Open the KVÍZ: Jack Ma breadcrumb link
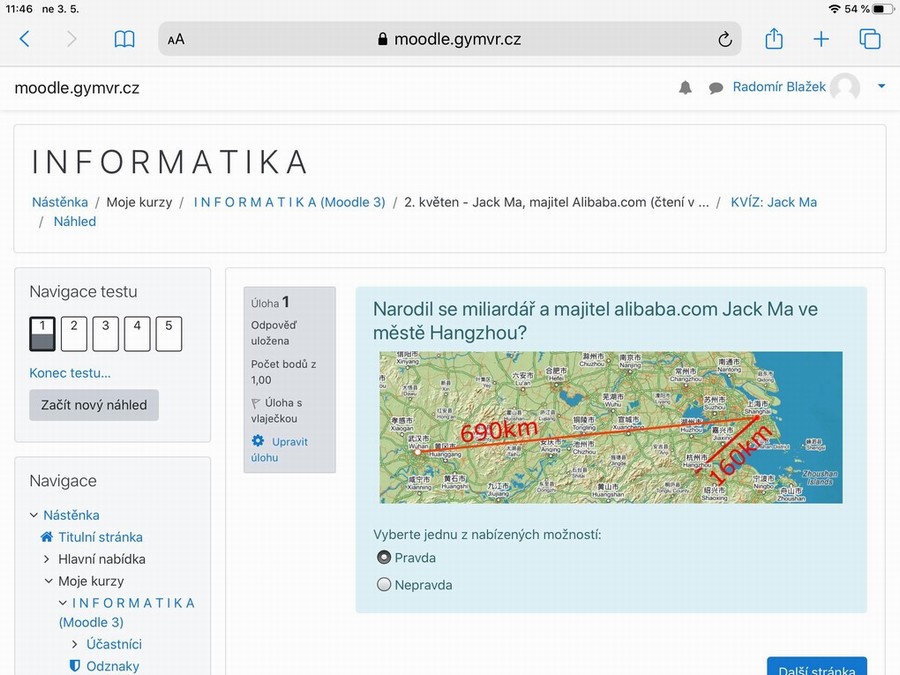900x675 pixels. coord(773,202)
